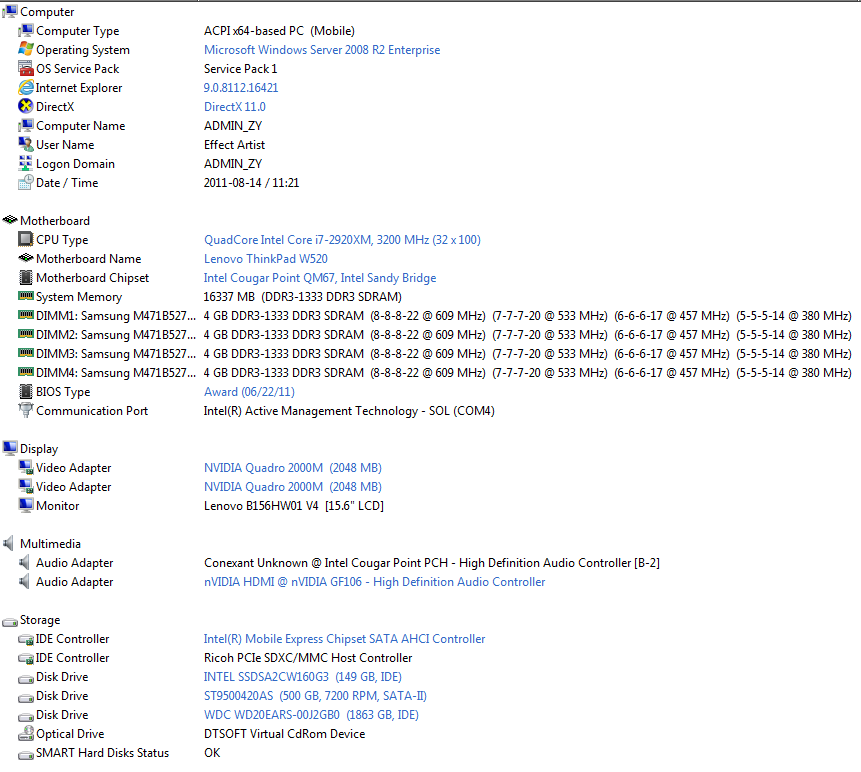Select the Computer Type field label
Viewport: 861px width, 772px height.
pos(77,31)
